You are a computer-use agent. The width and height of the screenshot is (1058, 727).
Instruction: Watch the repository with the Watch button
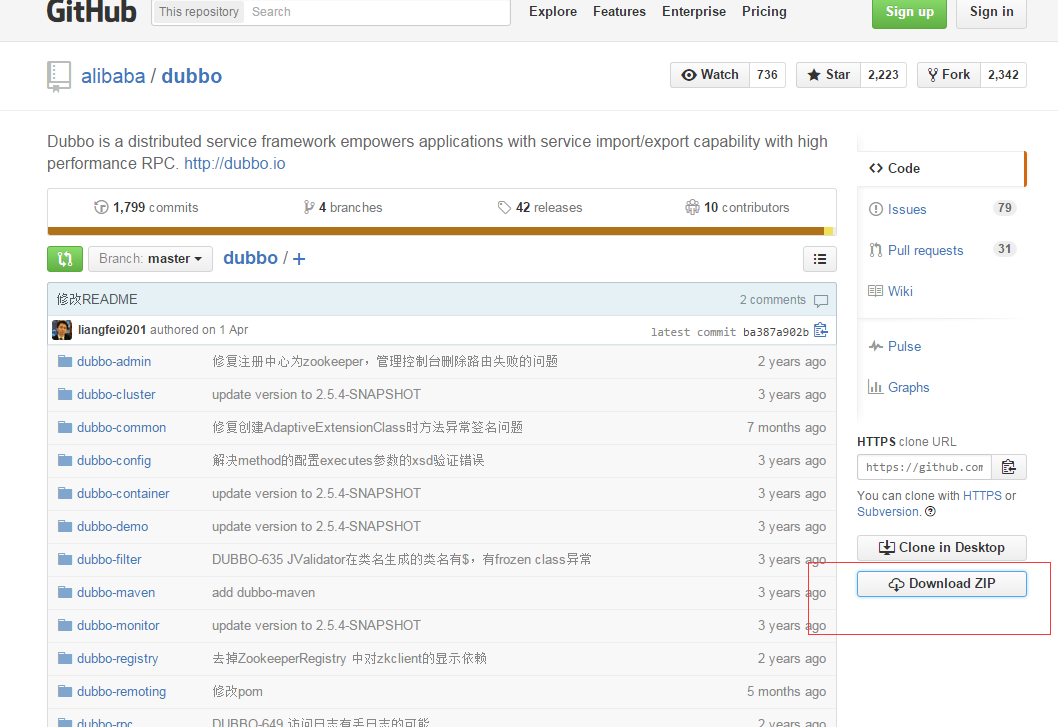click(x=710, y=75)
